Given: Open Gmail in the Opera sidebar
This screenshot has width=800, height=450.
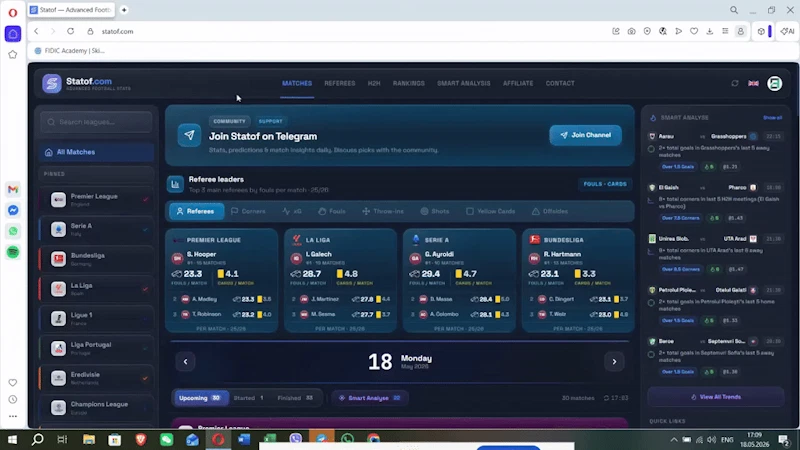Looking at the screenshot, I should [13, 189].
